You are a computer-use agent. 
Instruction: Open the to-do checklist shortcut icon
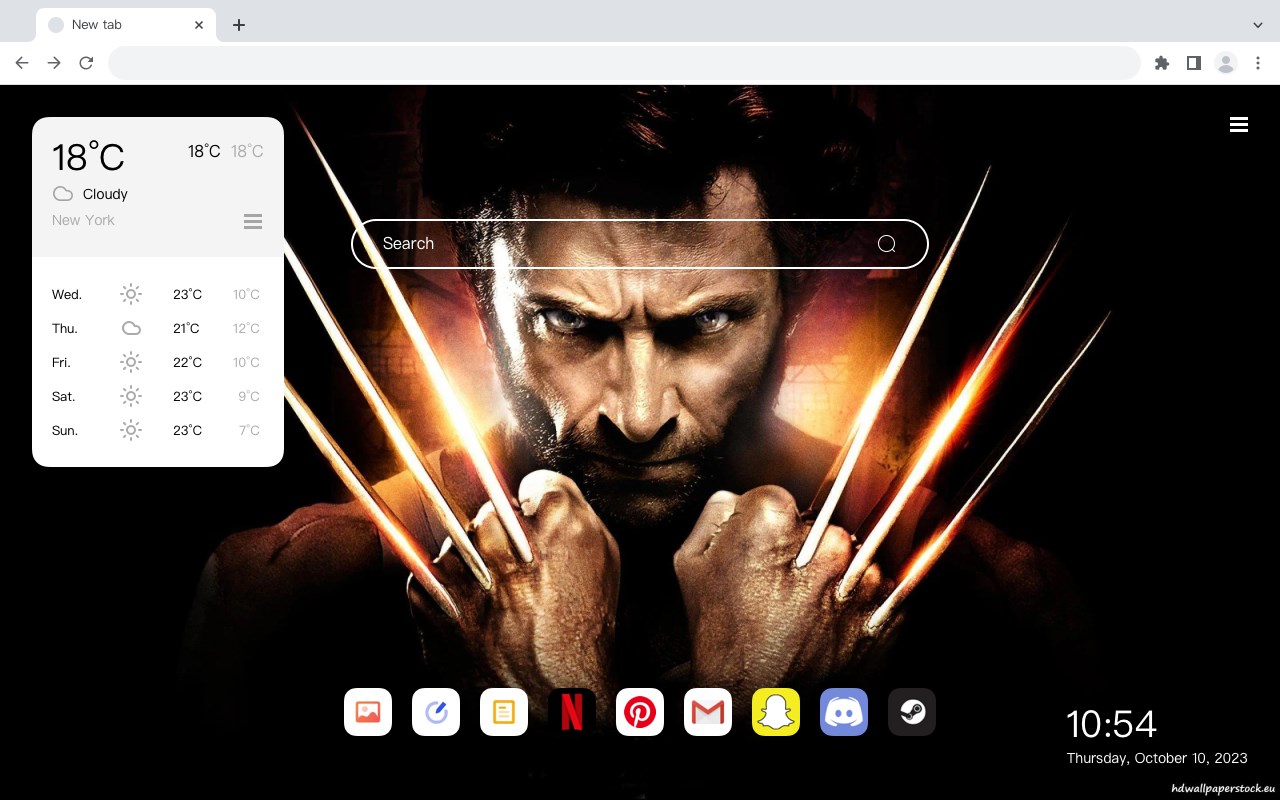click(x=436, y=712)
